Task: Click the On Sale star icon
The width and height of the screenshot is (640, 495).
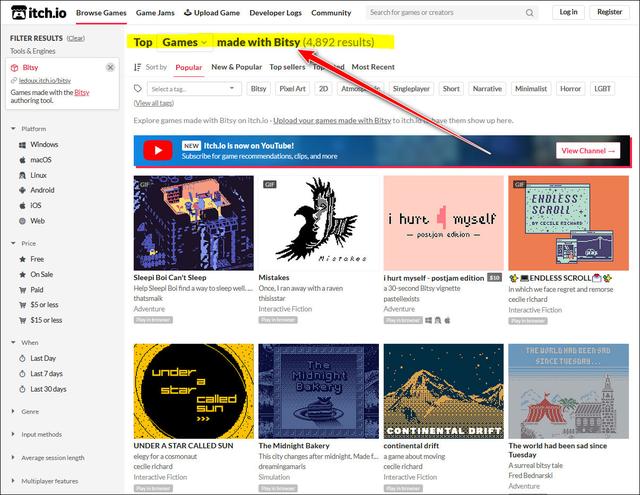Action: pyautogui.click(x=23, y=275)
